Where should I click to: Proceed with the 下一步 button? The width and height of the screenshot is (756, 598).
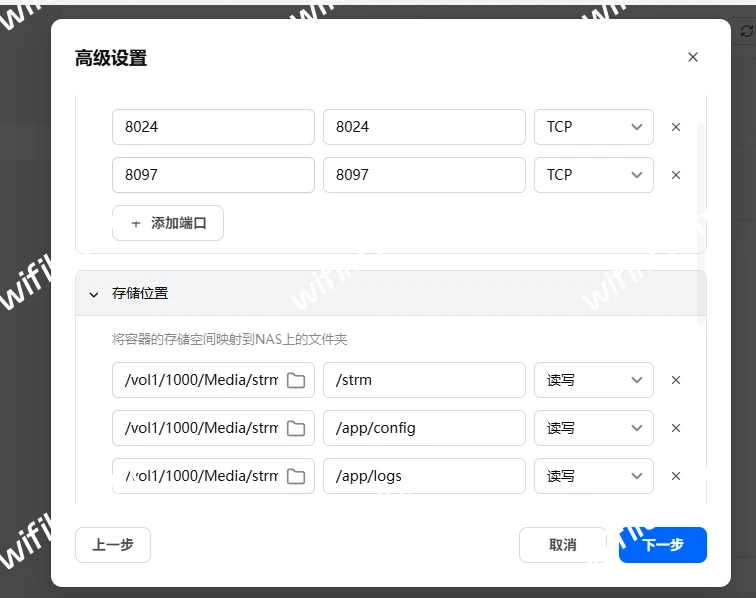click(662, 545)
